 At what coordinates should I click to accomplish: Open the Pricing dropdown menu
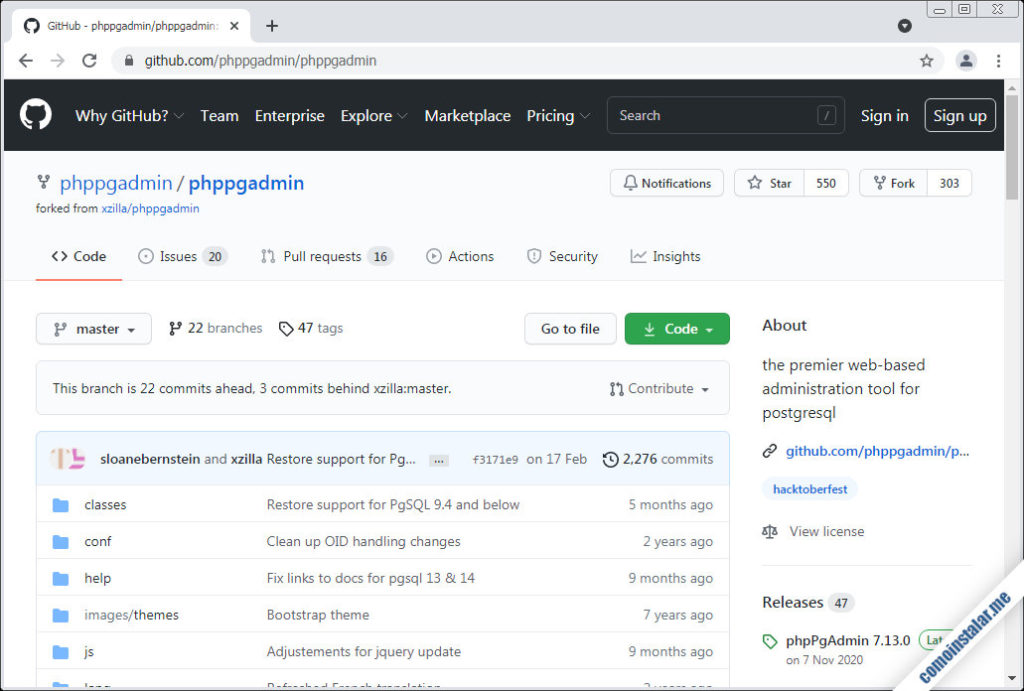coord(558,116)
